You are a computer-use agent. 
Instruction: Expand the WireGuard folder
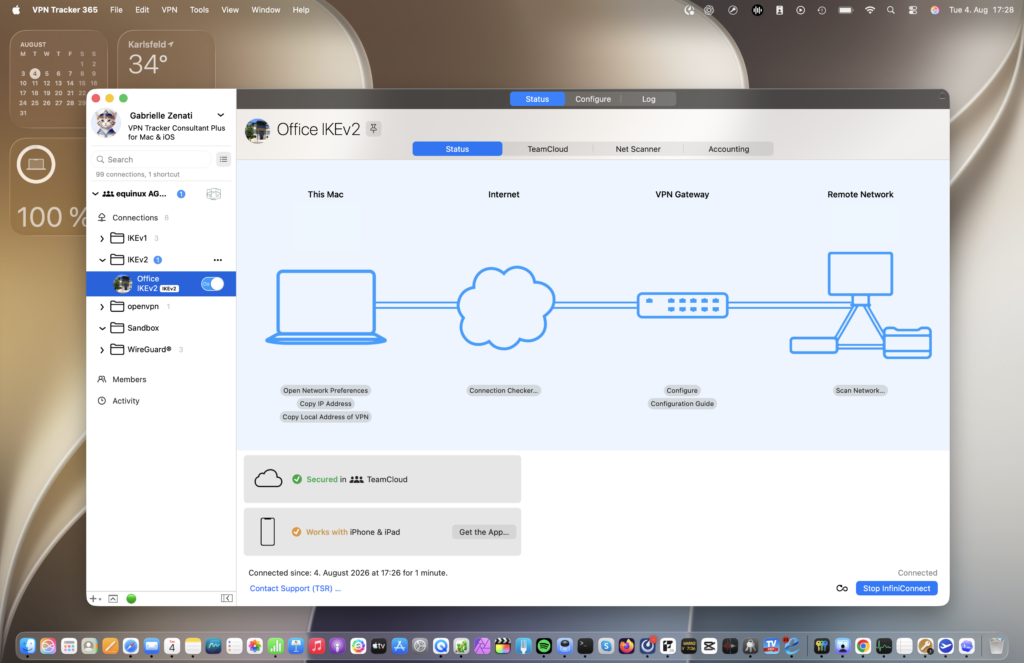pyautogui.click(x=102, y=349)
